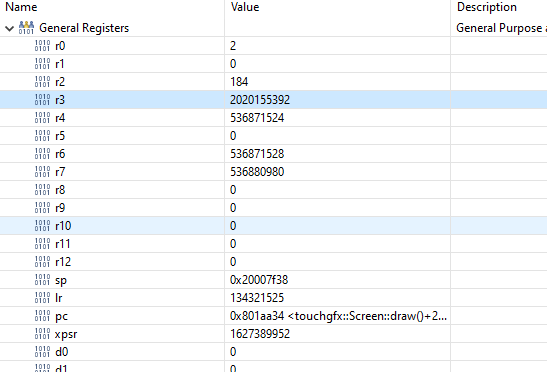Click the d0 register icon
547x372 pixels.
click(42, 352)
